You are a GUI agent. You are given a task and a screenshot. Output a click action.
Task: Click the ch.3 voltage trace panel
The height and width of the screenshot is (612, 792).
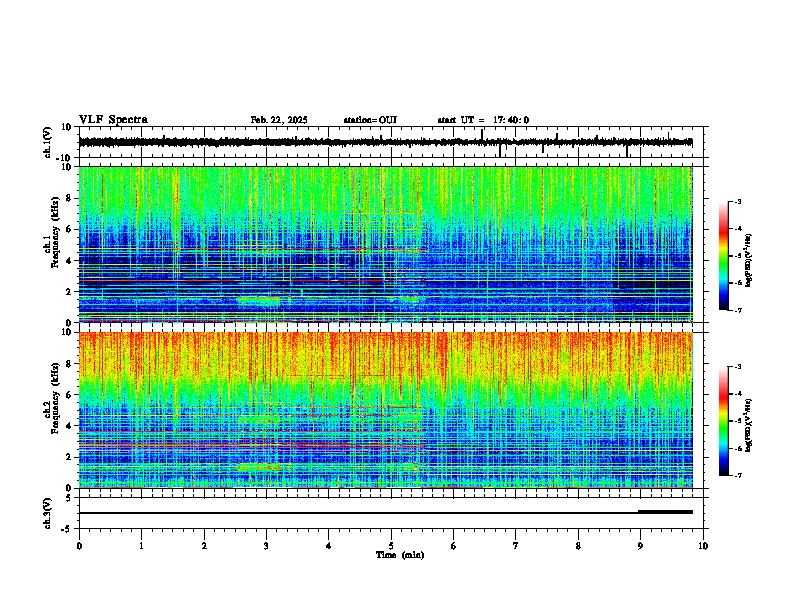pyautogui.click(x=393, y=513)
